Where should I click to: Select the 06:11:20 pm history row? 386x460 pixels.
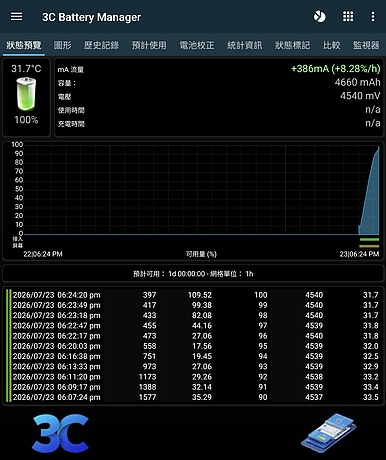tap(193, 377)
